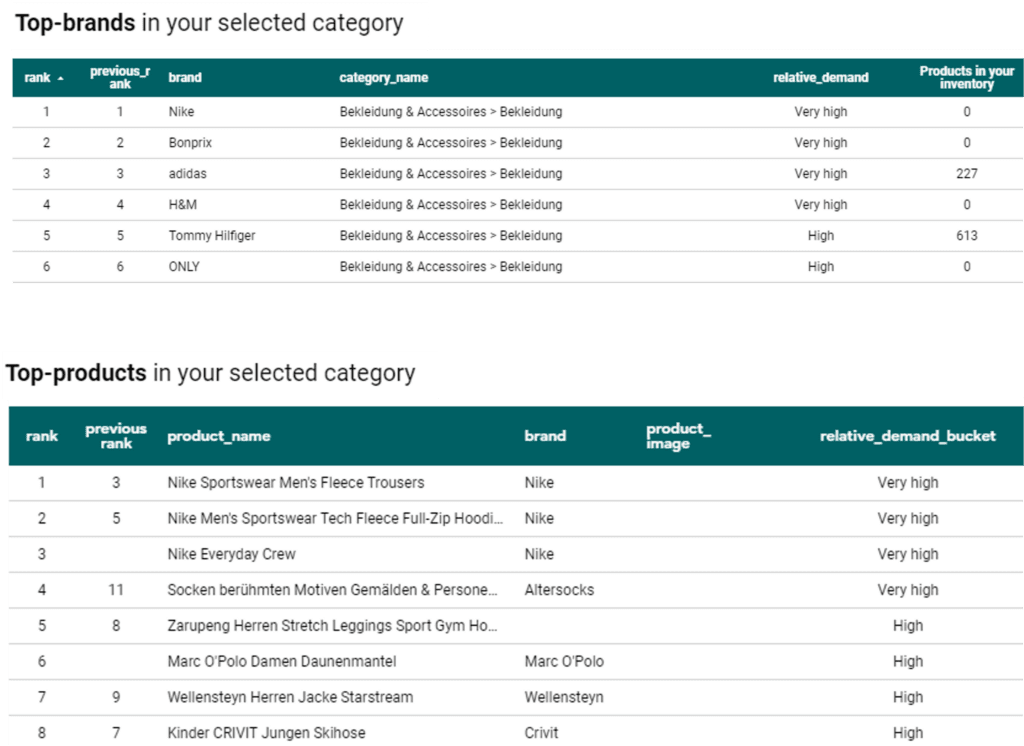The image size is (1024, 746).
Task: Click category_name column header in Top-brands
Action: 384,78
